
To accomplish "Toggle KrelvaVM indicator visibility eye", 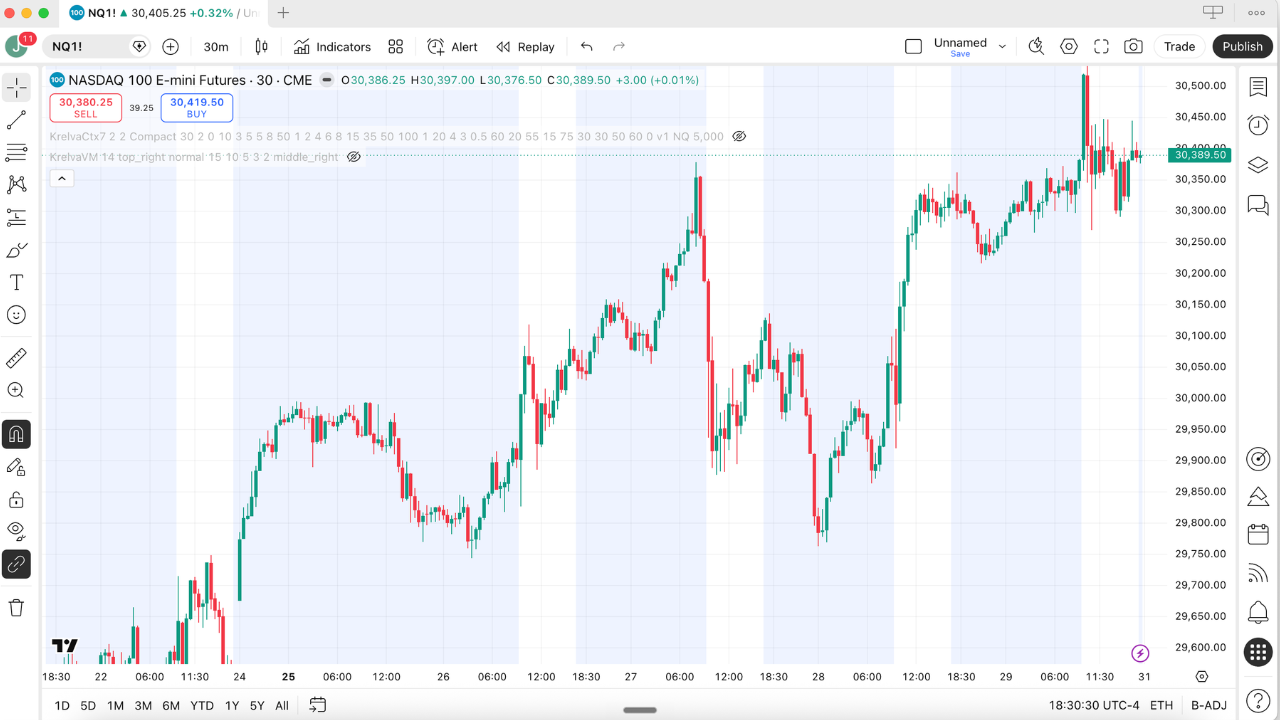I will coord(353,157).
